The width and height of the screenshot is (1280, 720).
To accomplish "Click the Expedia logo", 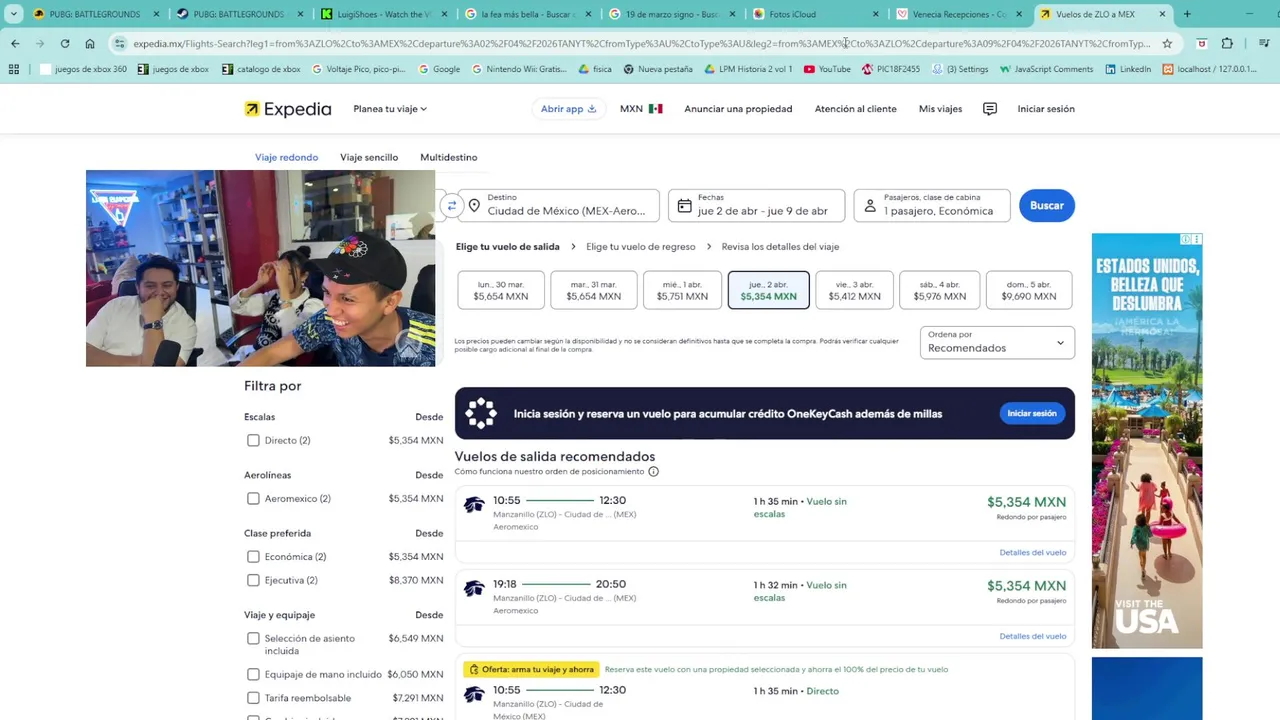I will (x=288, y=109).
